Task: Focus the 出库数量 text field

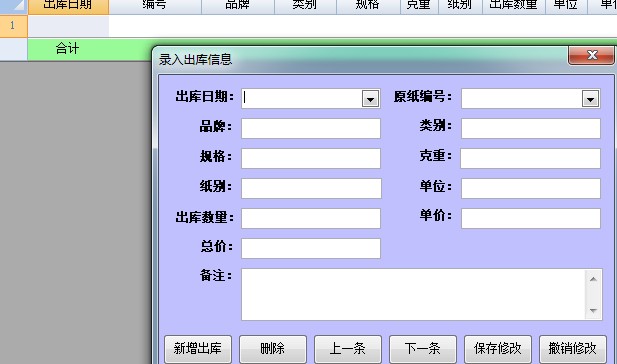Action: point(311,218)
